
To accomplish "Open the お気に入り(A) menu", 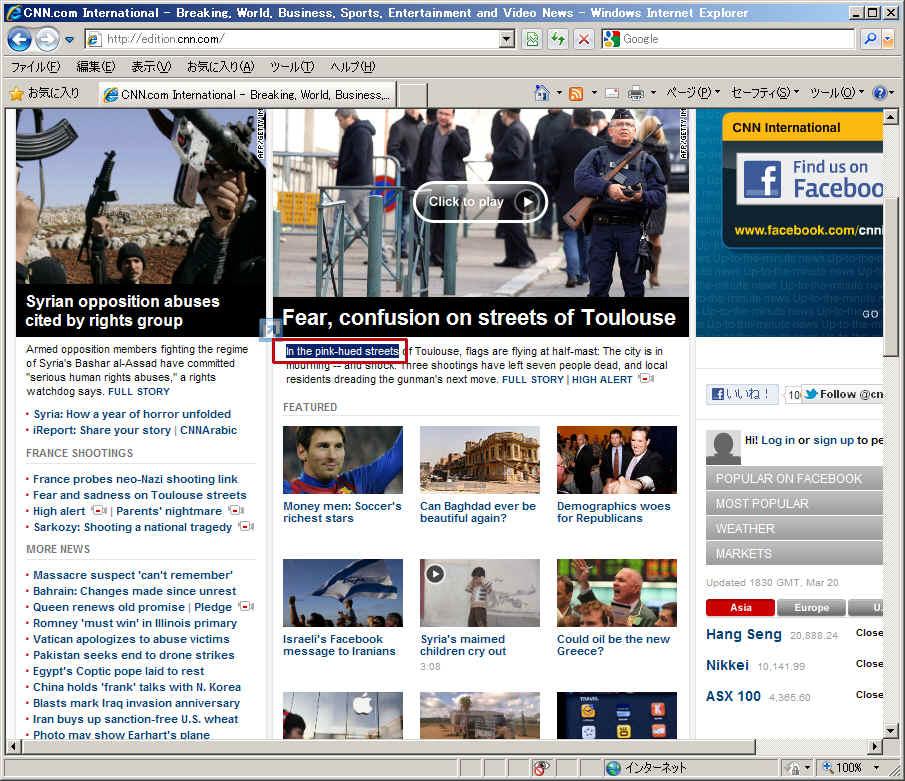I will pos(220,67).
